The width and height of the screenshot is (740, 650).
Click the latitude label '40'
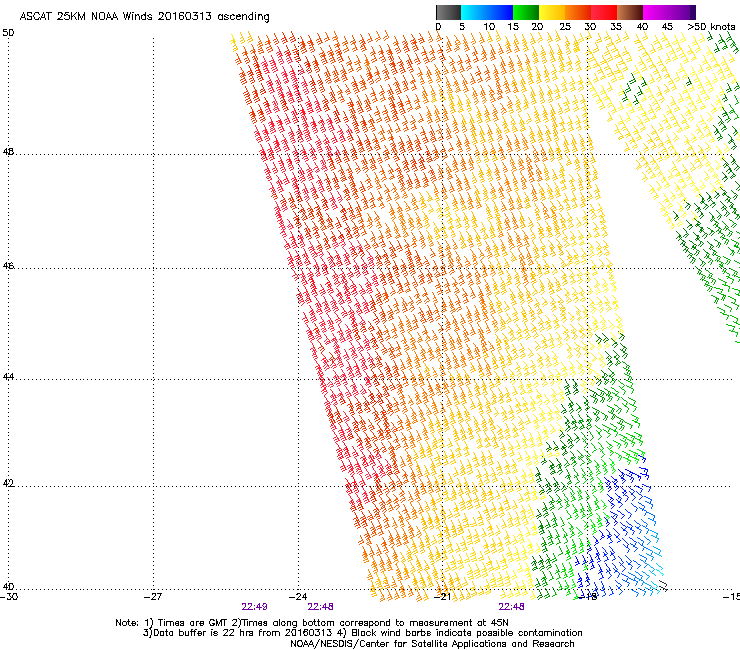(x=8, y=587)
